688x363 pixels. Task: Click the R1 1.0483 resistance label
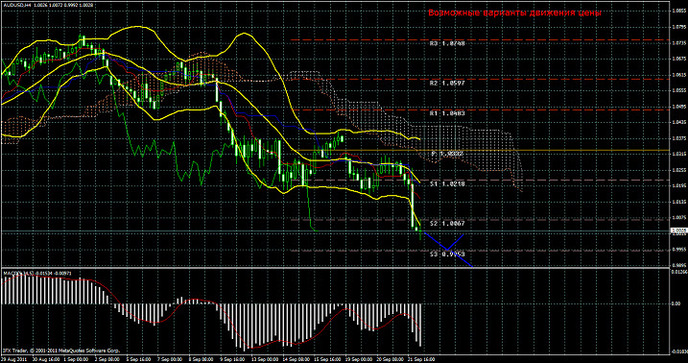click(x=447, y=113)
